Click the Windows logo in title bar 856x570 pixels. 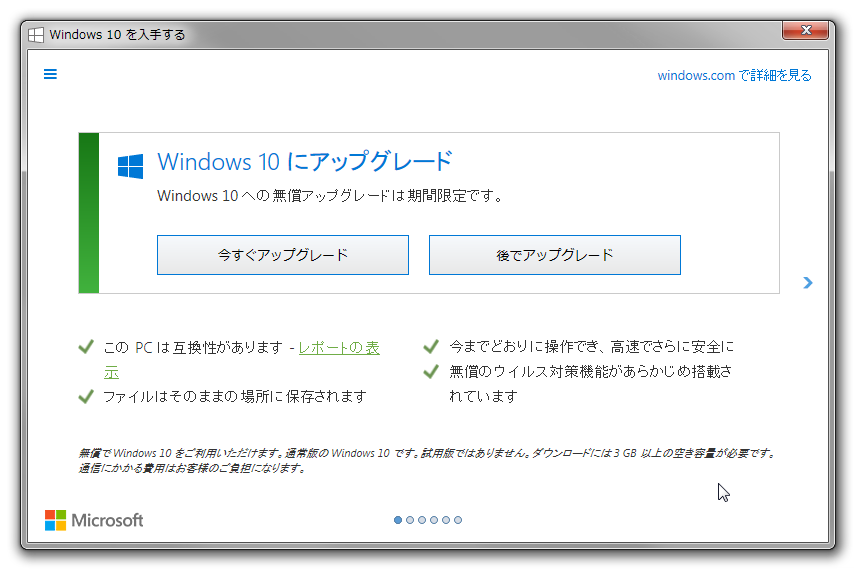(x=36, y=35)
